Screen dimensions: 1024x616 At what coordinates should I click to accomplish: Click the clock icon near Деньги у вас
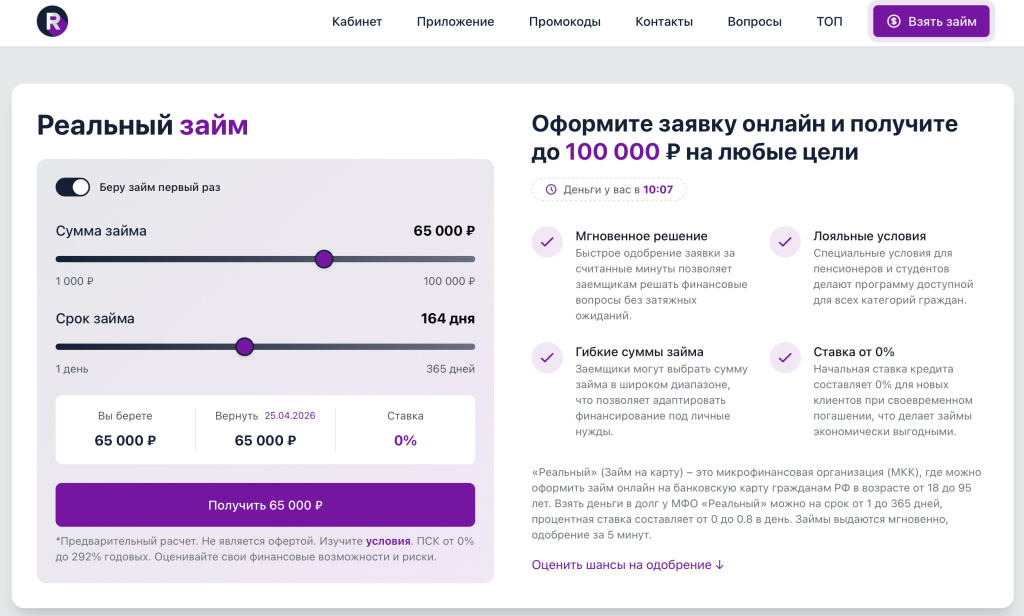(x=551, y=189)
